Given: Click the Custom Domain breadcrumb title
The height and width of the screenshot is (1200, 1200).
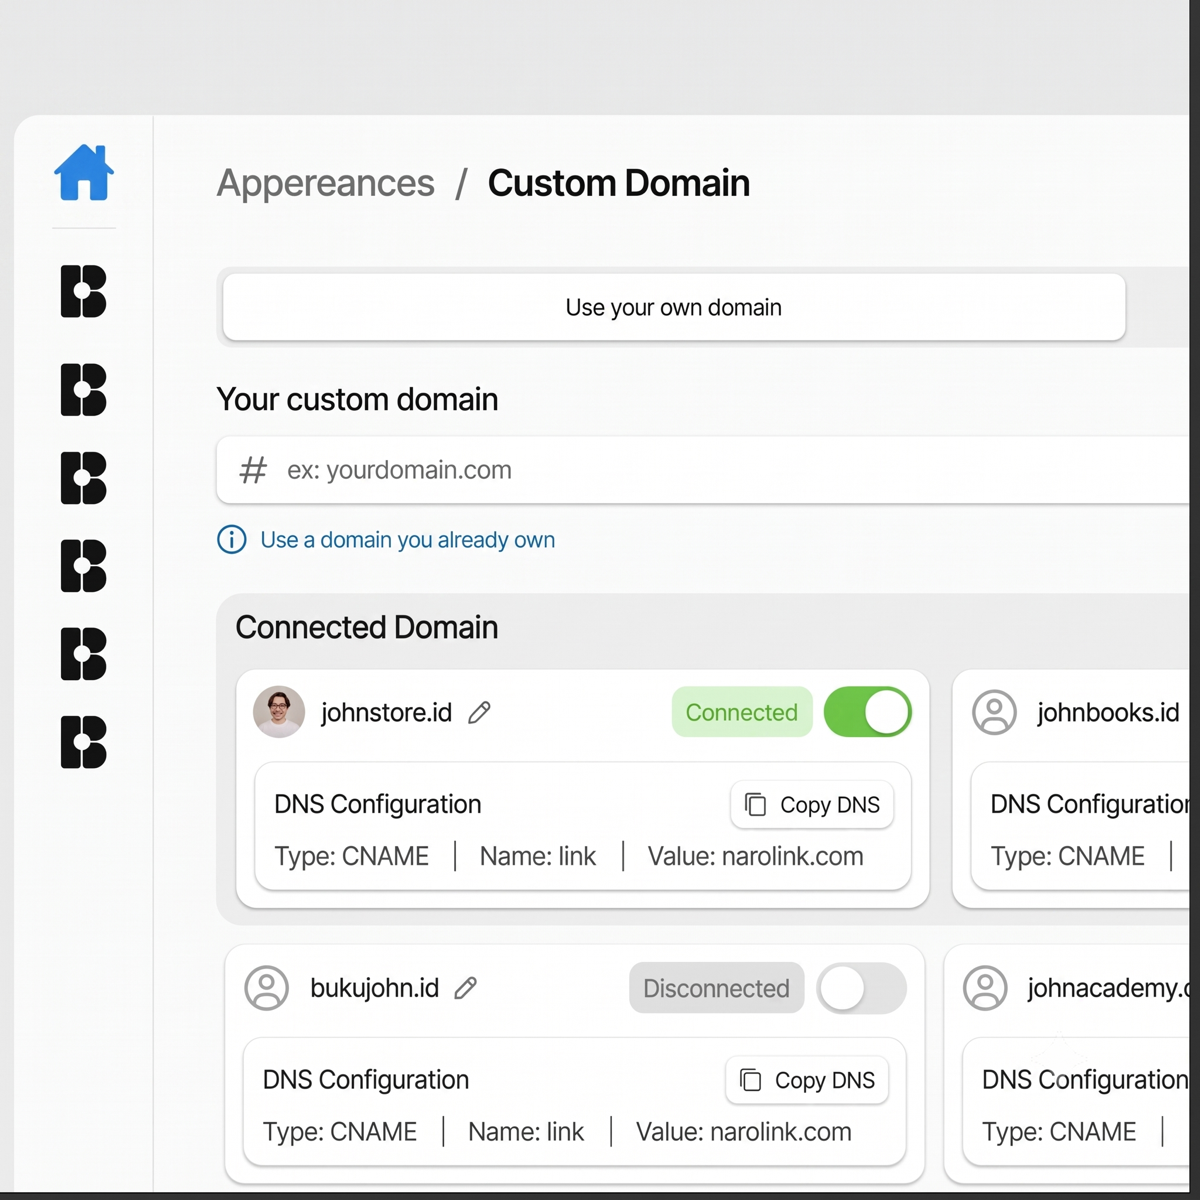Looking at the screenshot, I should point(619,184).
